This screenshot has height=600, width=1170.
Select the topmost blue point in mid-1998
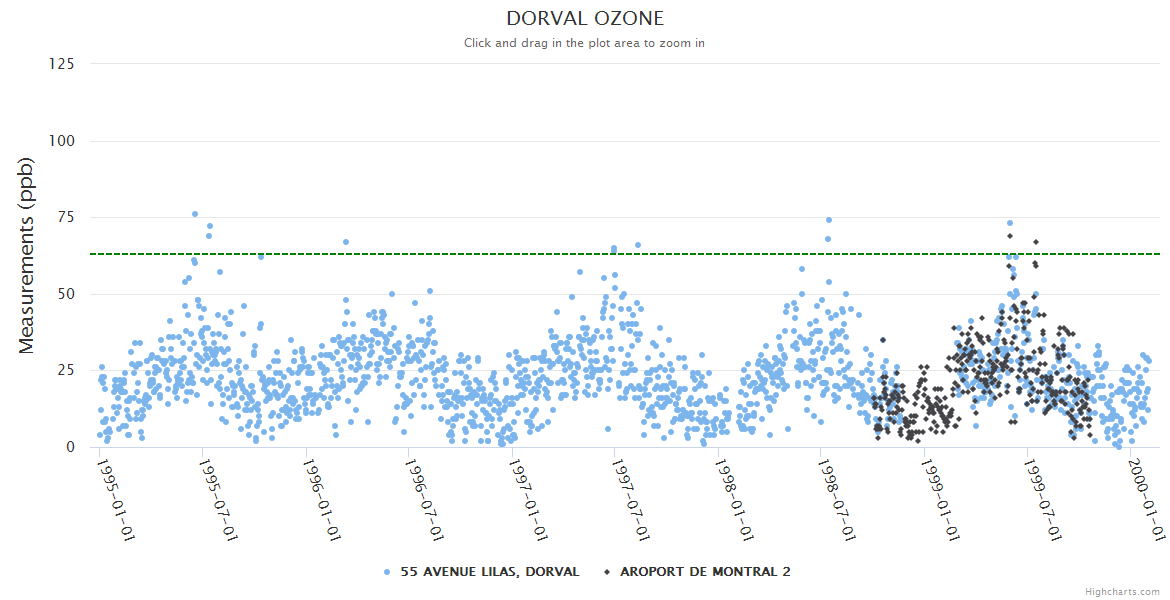point(829,220)
